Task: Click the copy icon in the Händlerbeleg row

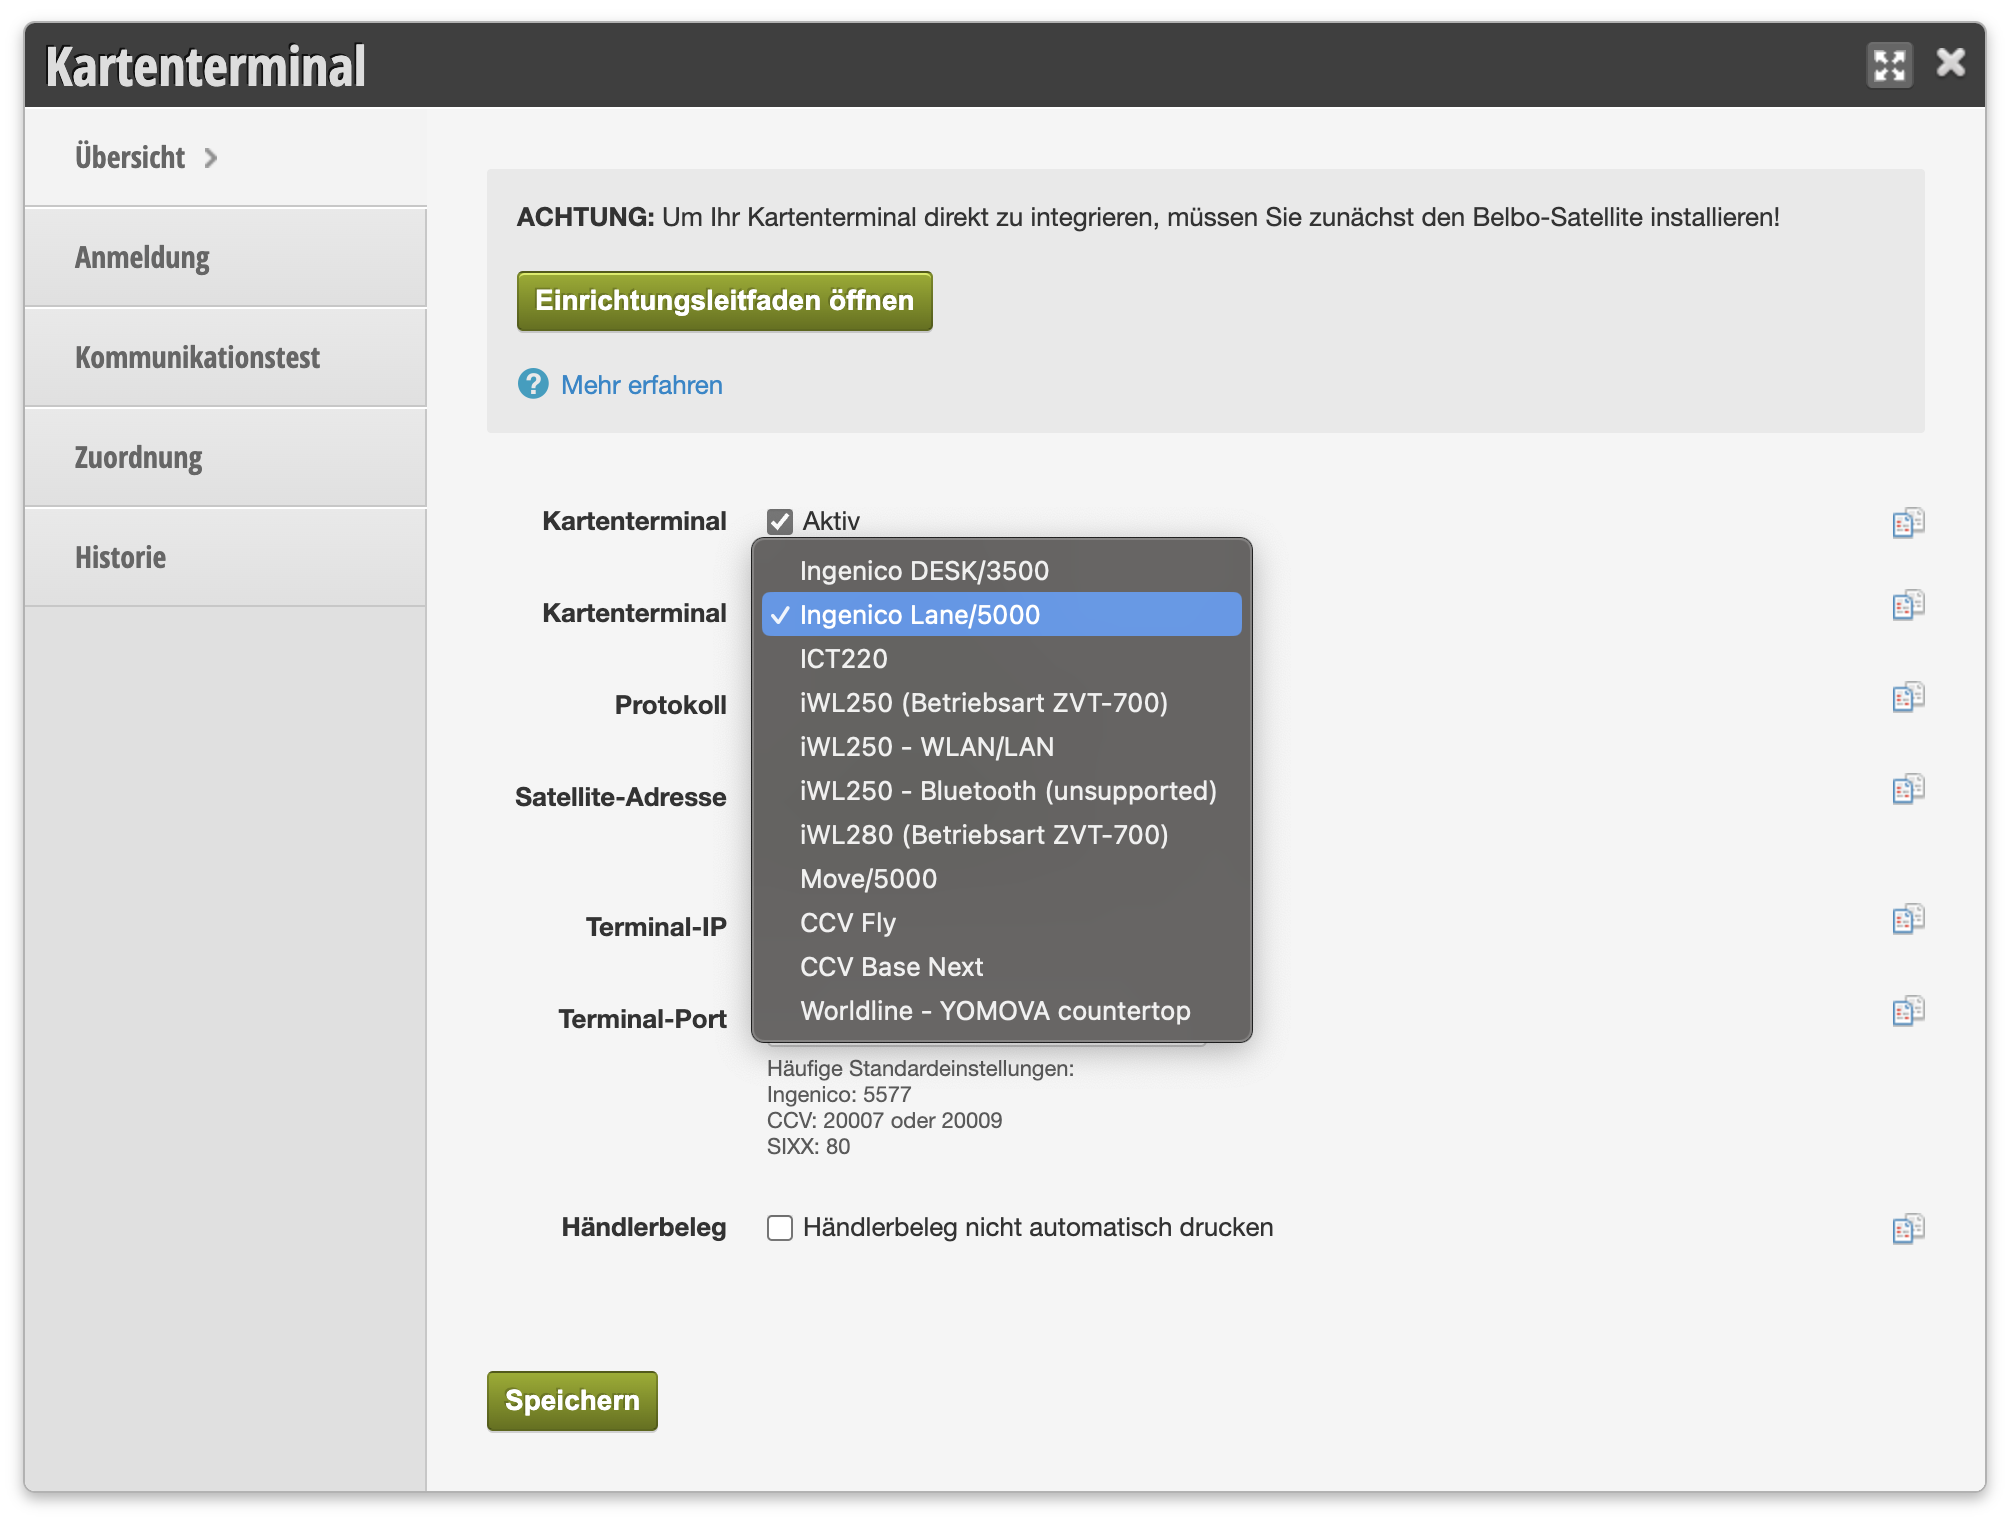Action: tap(1908, 1228)
